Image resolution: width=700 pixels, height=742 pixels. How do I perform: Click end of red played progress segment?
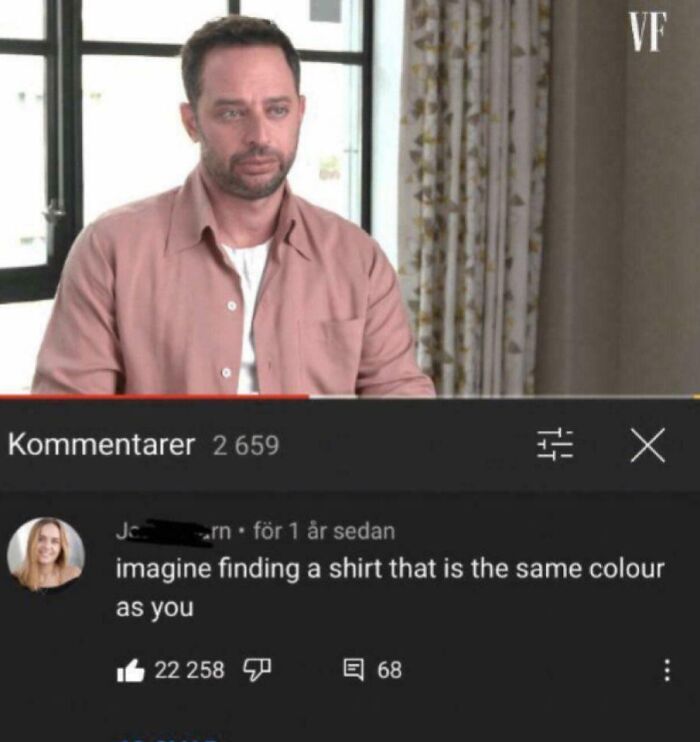[x=308, y=397]
